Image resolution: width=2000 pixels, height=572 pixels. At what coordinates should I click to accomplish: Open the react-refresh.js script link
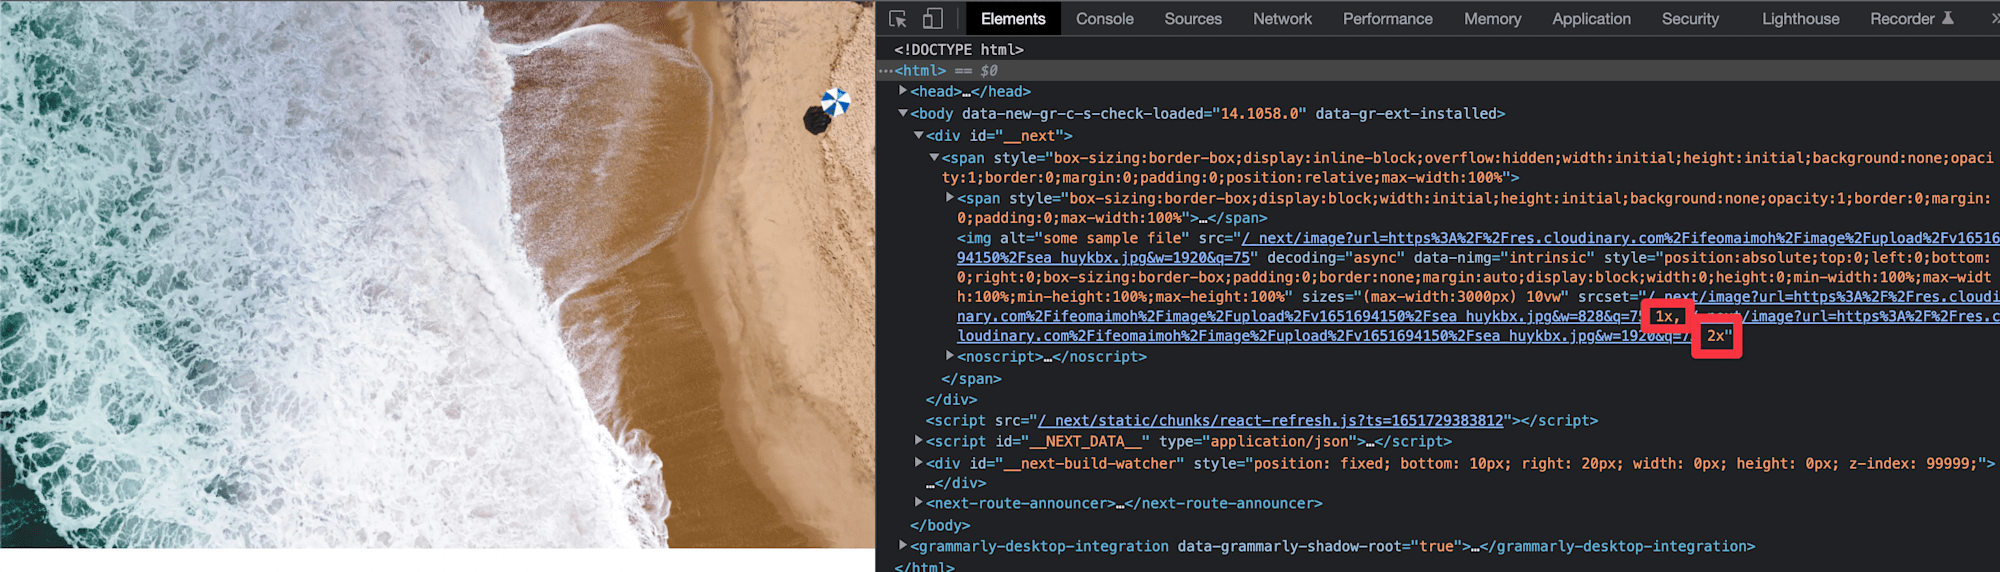[1271, 421]
